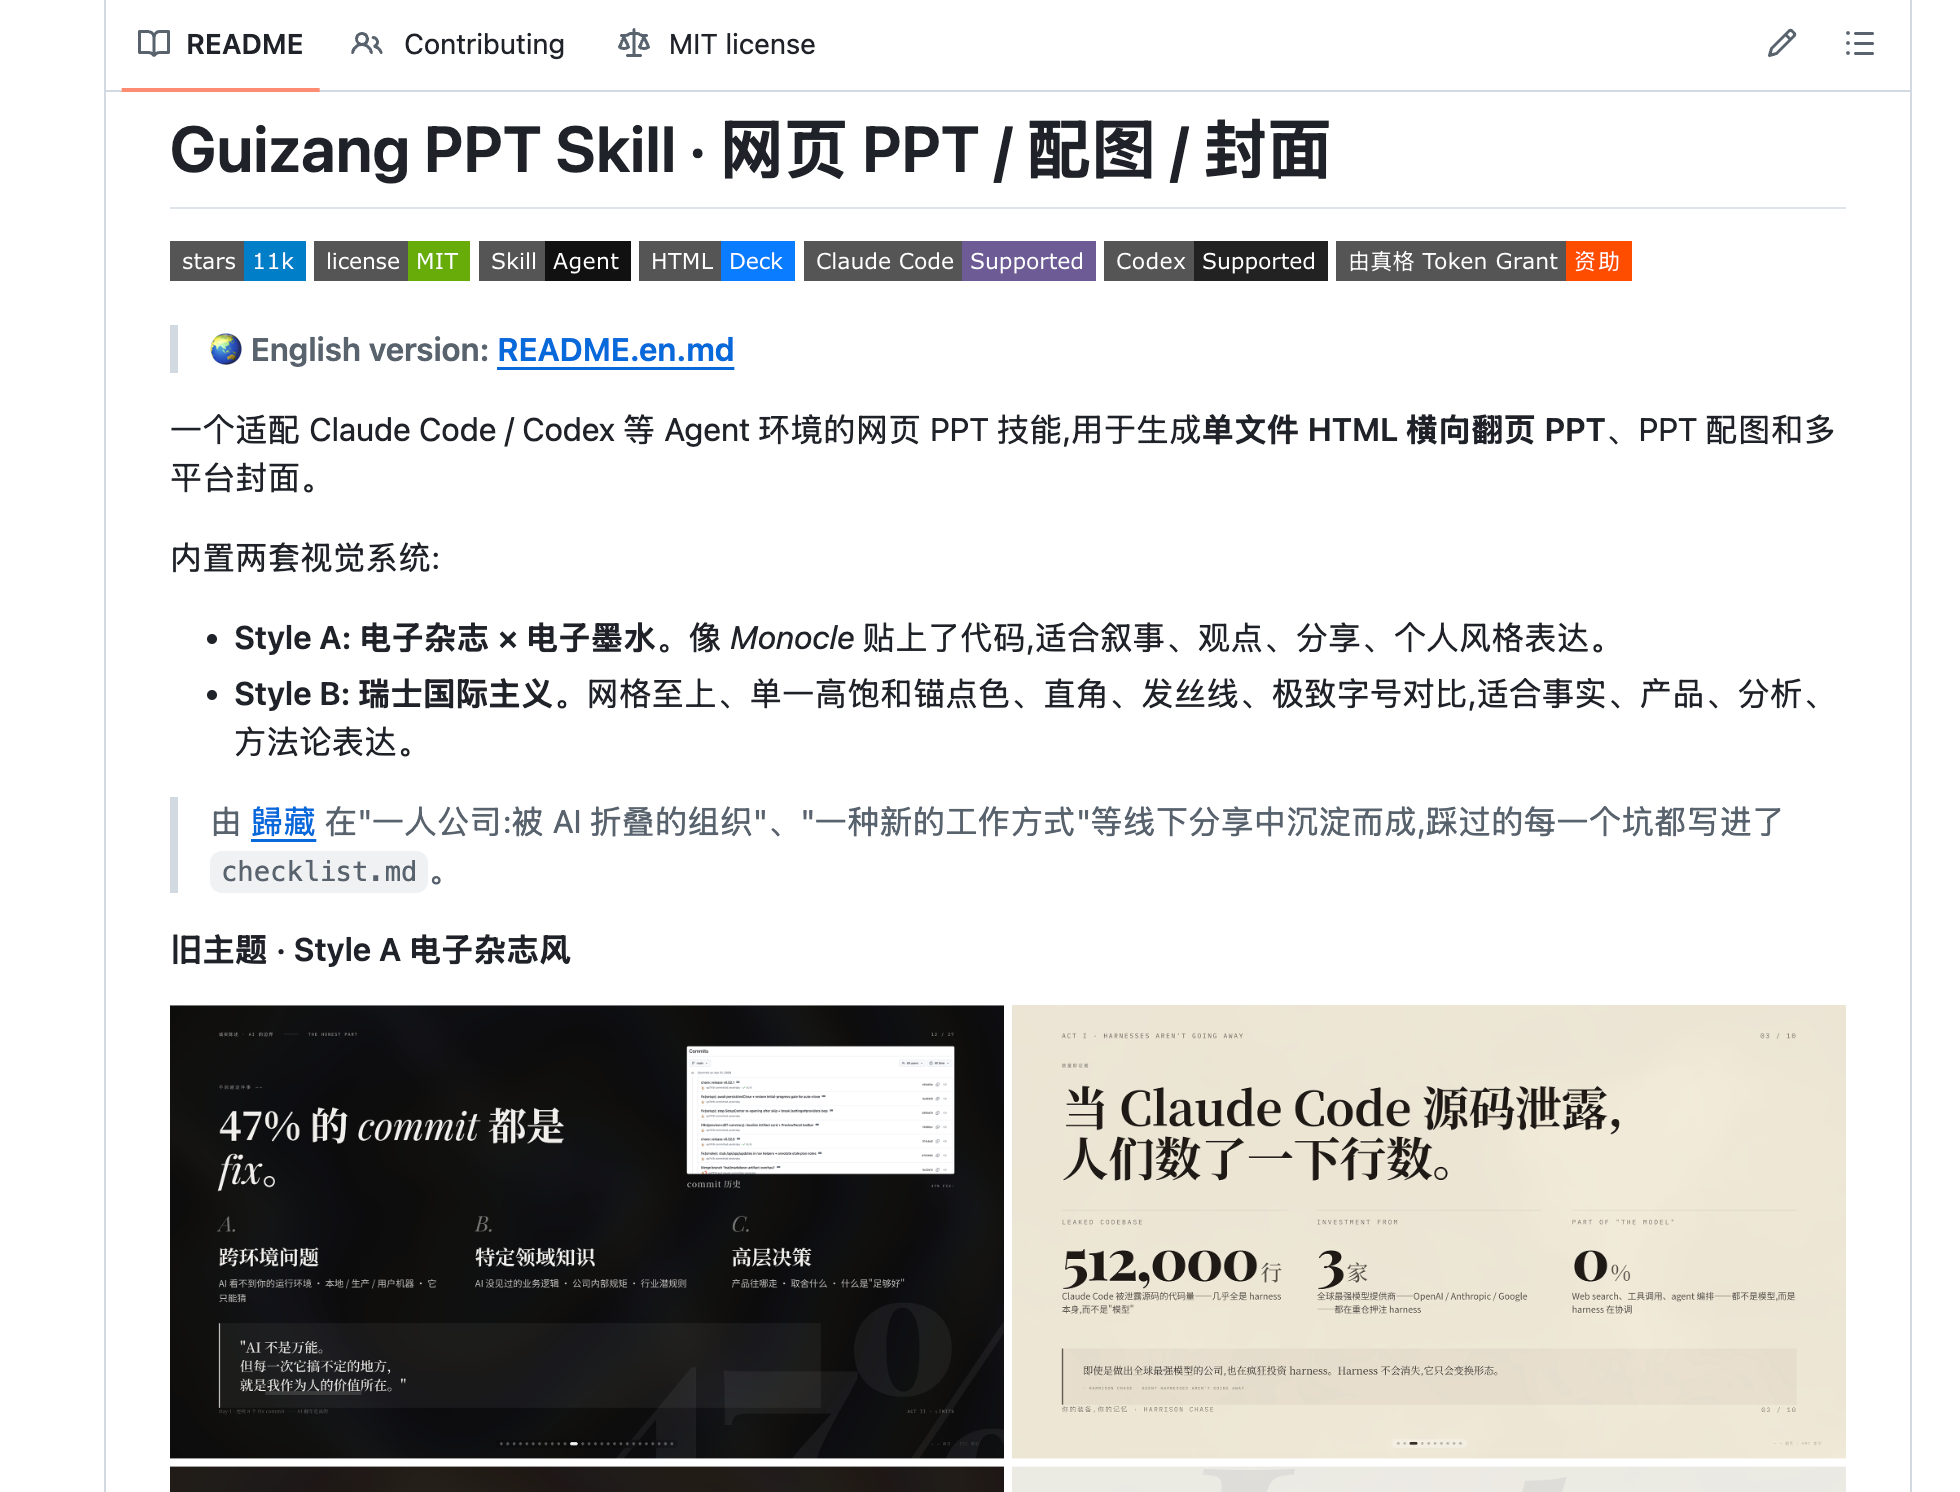Click the book icon beside README

tap(154, 44)
